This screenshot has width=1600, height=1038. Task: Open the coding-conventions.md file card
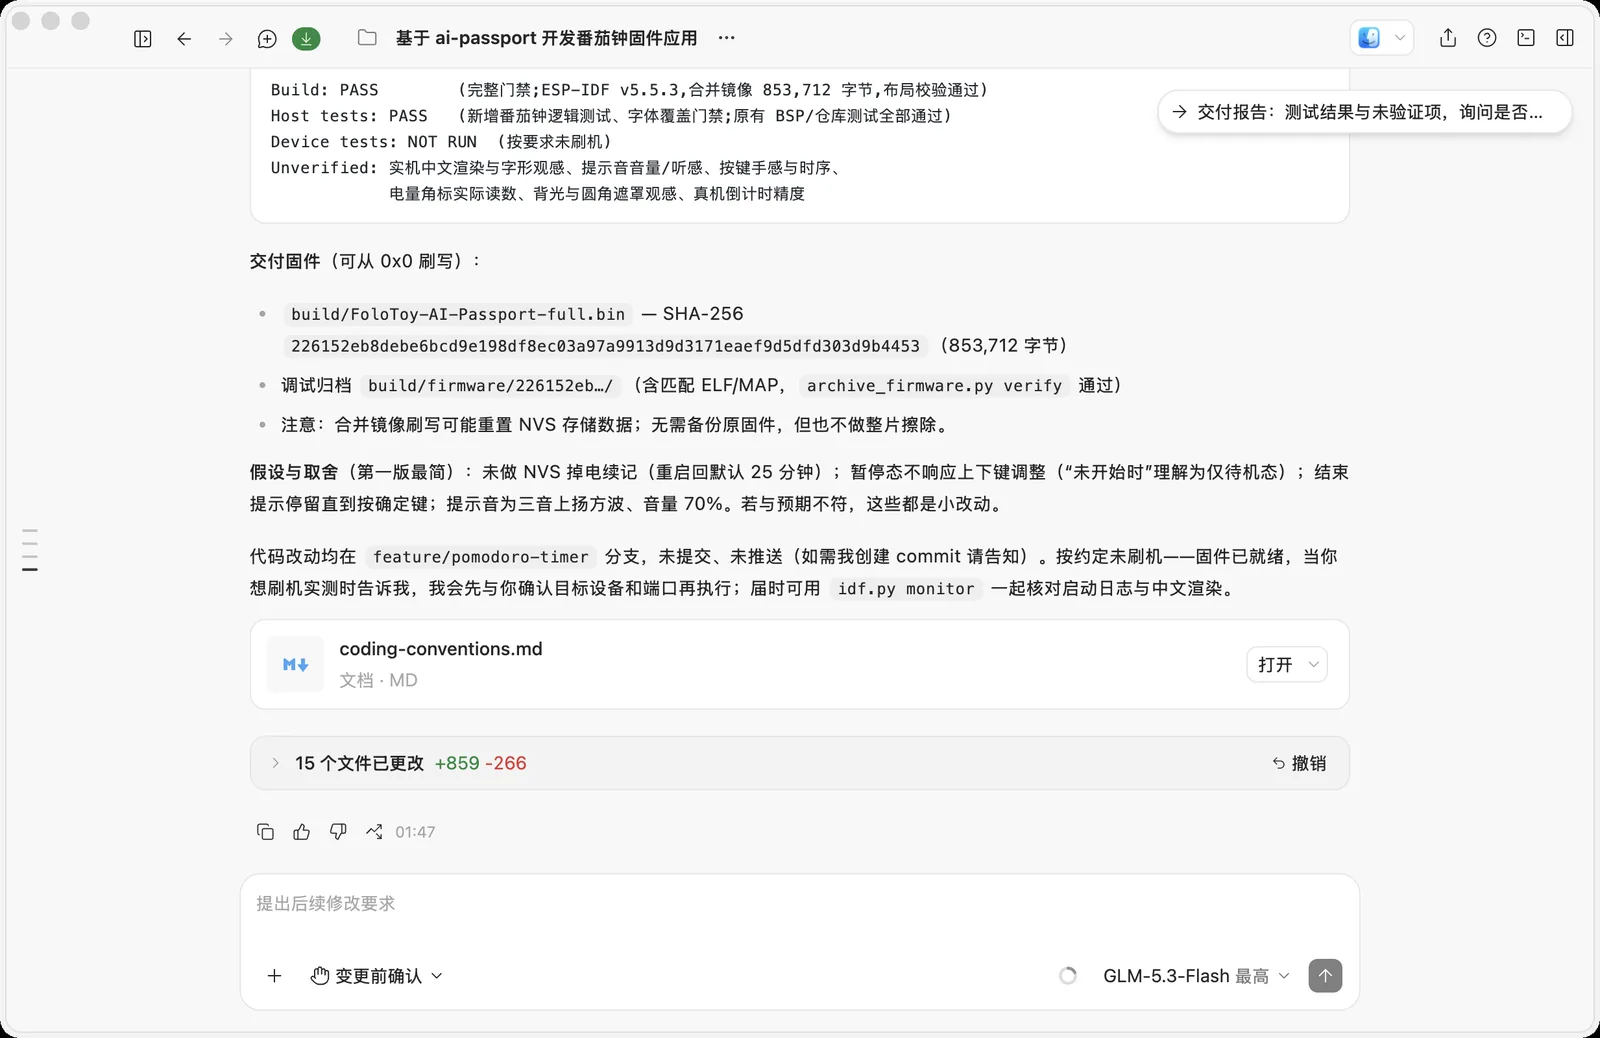(x=799, y=664)
